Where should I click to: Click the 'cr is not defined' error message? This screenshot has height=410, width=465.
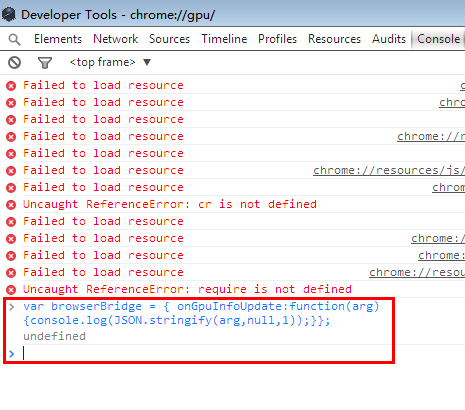(x=170, y=204)
